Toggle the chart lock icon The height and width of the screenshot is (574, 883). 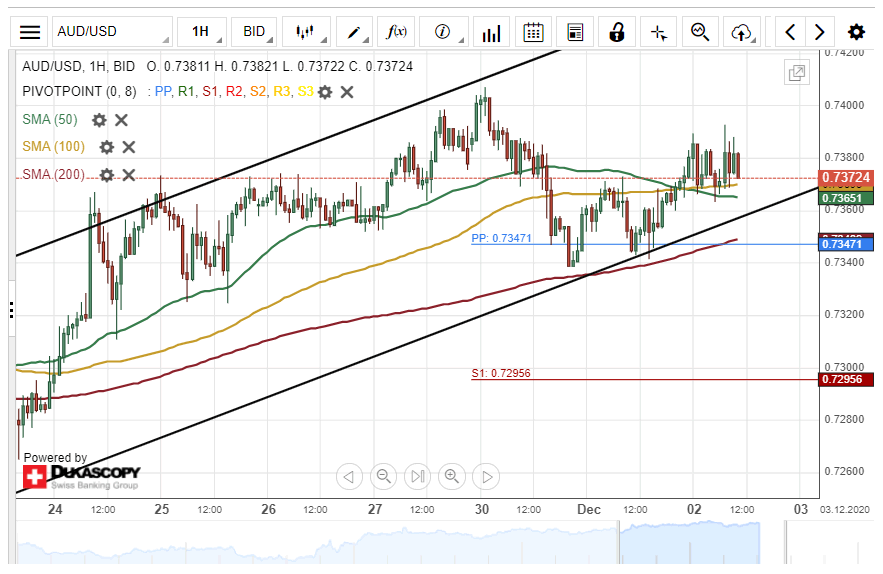coord(617,32)
